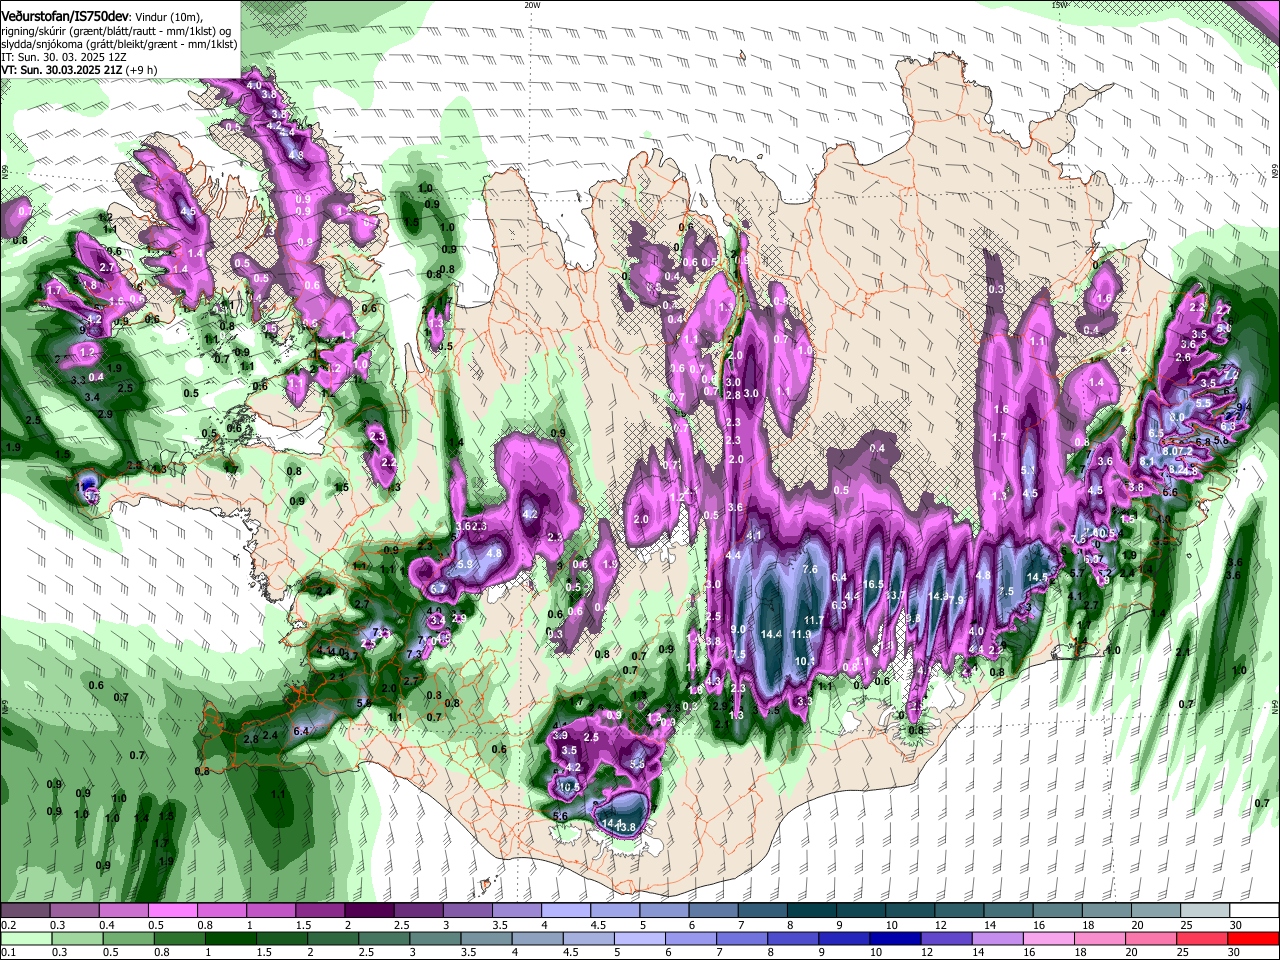Click the 'IT: Sun. 30. 03. 2025 12Z' line
The image size is (1280, 960).
click(64, 58)
